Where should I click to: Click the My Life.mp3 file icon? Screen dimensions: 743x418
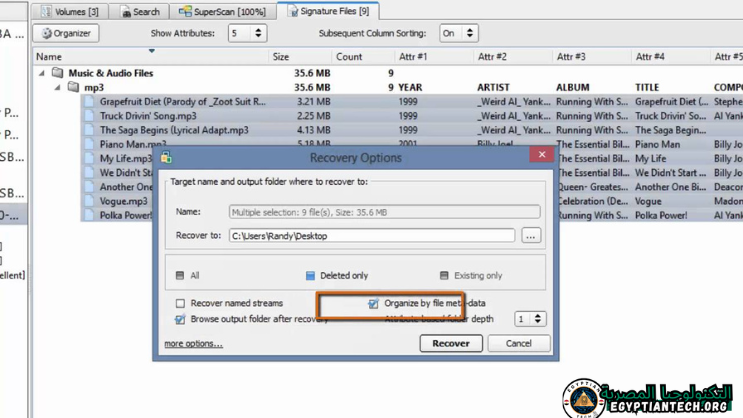tap(89, 158)
